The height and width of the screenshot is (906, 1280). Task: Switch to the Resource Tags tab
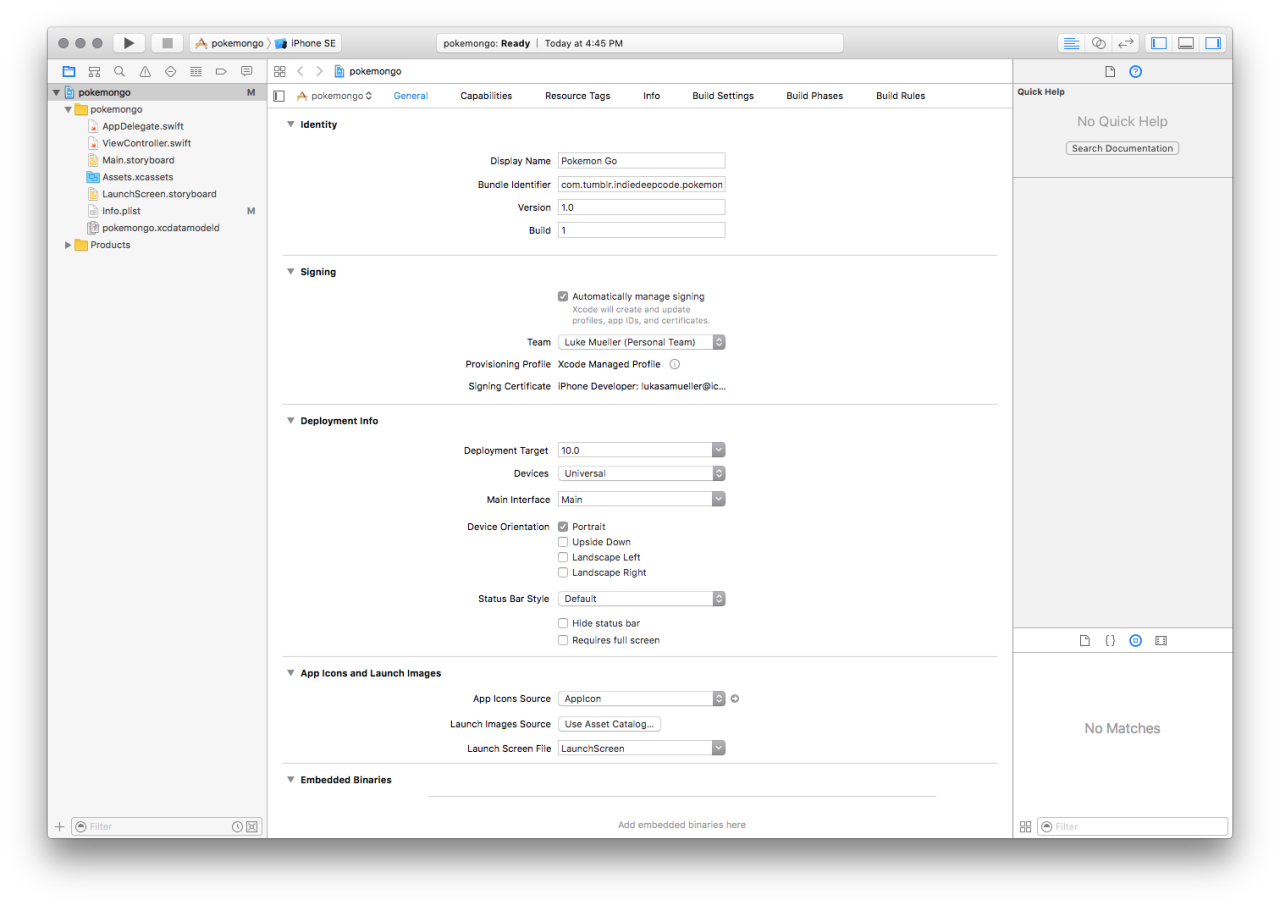tap(577, 96)
